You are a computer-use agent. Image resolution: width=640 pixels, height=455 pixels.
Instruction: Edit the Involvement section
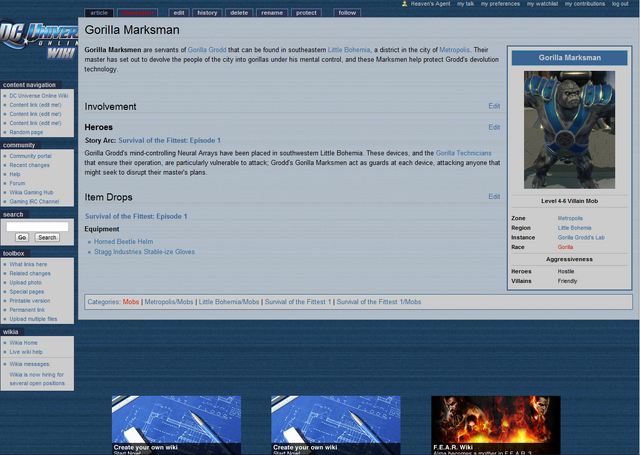pyautogui.click(x=494, y=106)
